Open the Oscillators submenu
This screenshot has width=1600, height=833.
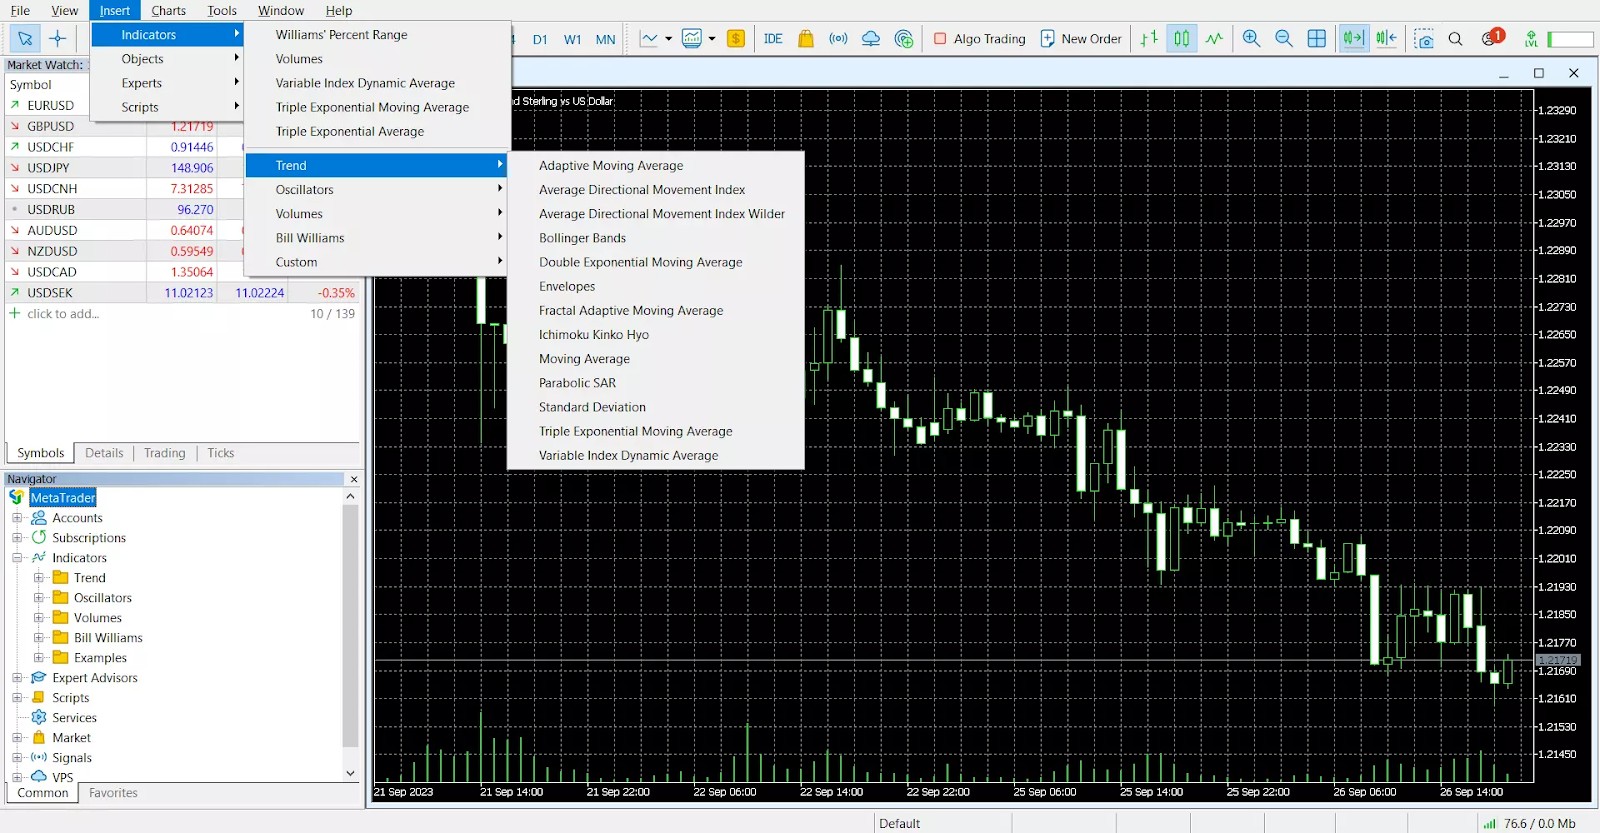pyautogui.click(x=377, y=190)
